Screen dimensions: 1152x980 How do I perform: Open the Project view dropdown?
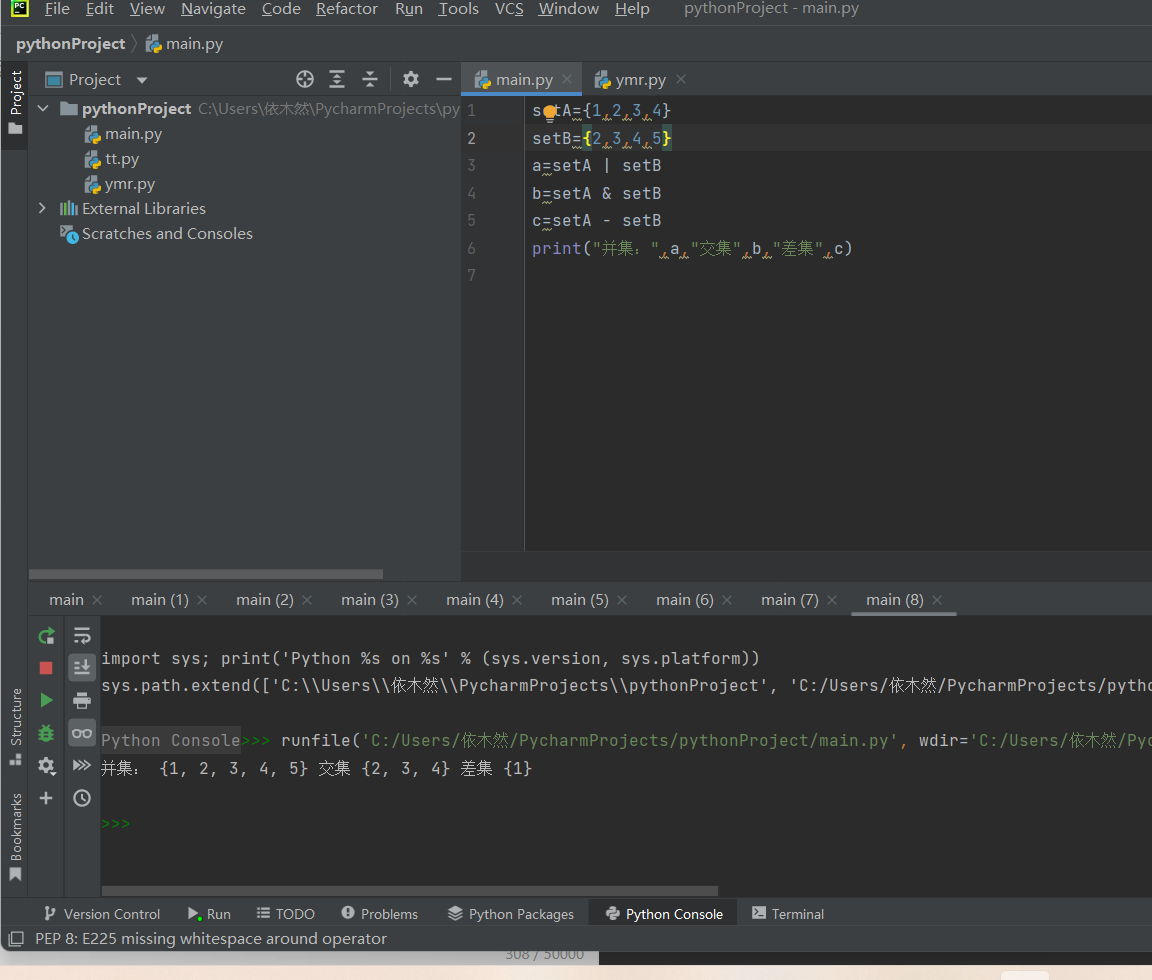(x=142, y=80)
